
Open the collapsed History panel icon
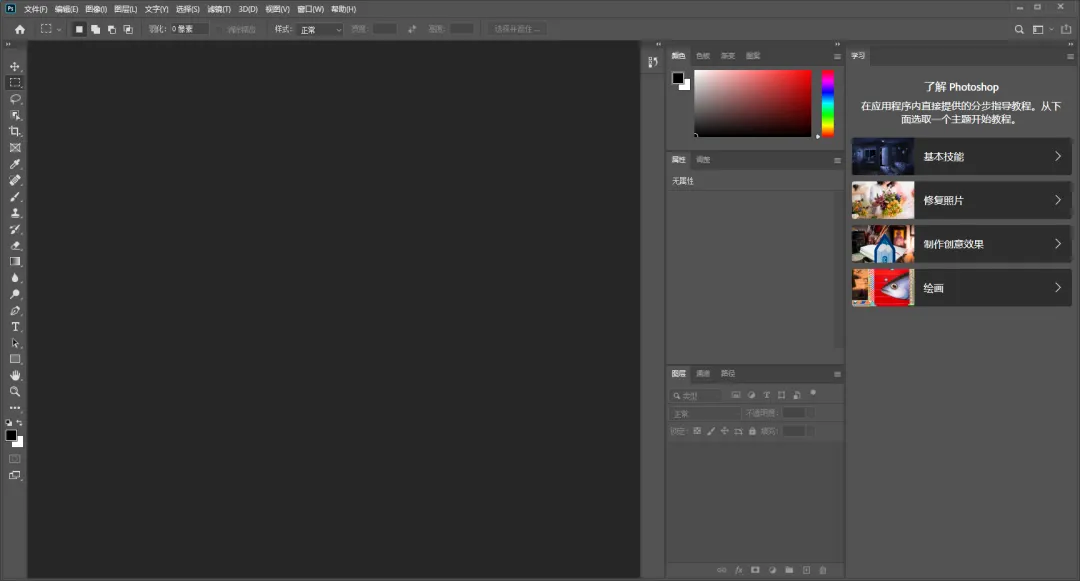click(x=653, y=62)
